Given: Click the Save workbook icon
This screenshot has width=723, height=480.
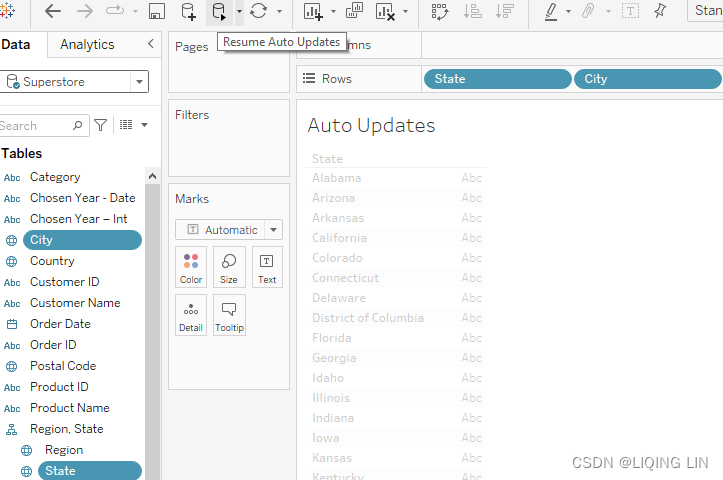Looking at the screenshot, I should [157, 11].
